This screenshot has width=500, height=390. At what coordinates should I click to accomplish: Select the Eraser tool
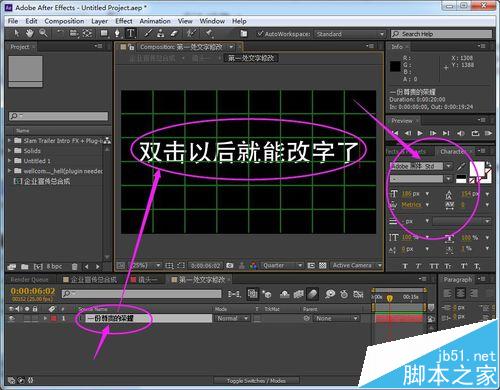pyautogui.click(x=174, y=33)
